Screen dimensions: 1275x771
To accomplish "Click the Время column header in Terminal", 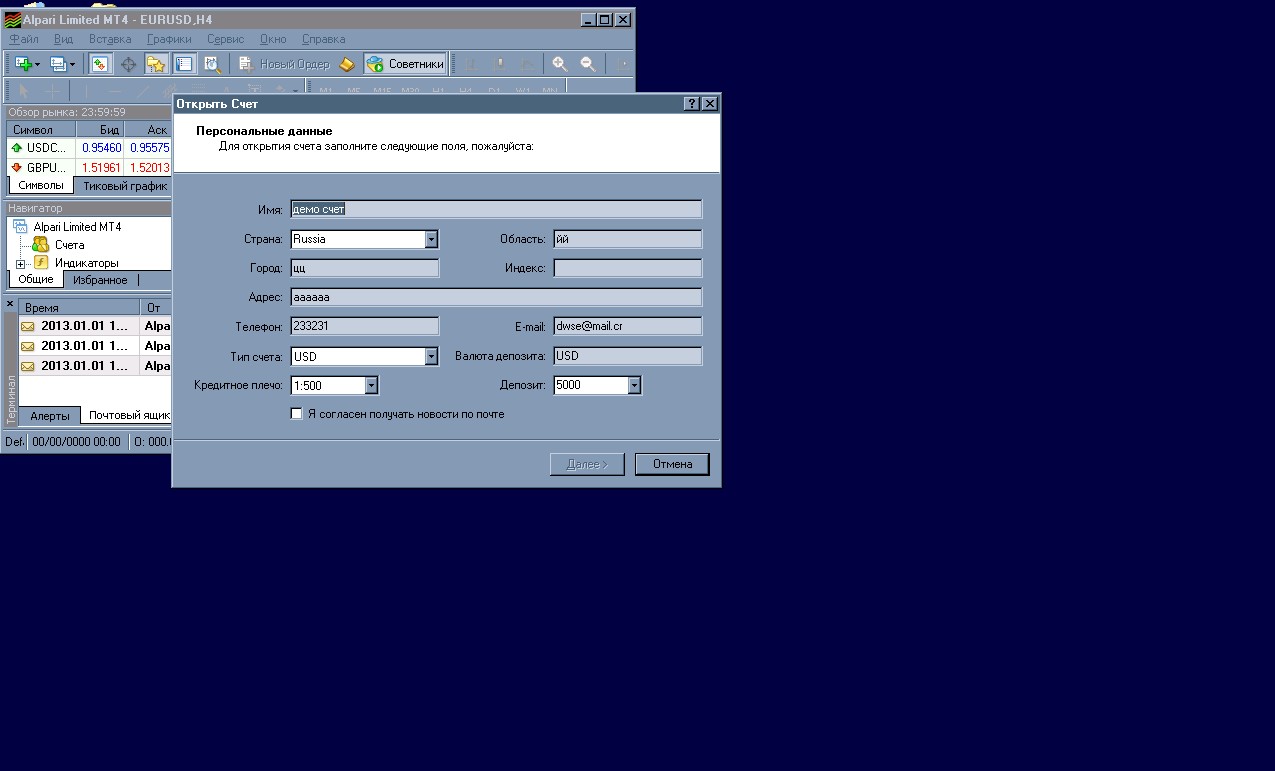I will pyautogui.click(x=80, y=308).
